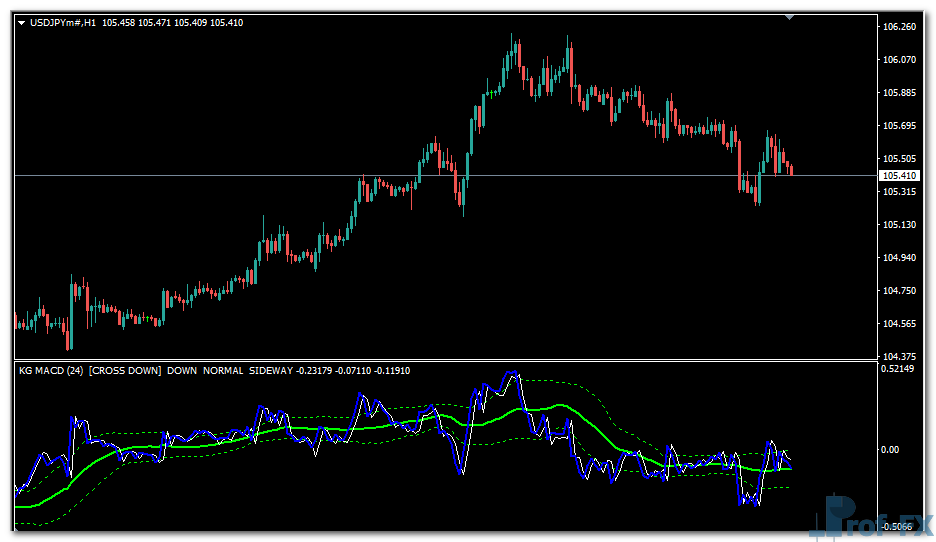The image size is (936, 542).
Task: Click the KG MACD (24) indicator label
Action: click(51, 371)
